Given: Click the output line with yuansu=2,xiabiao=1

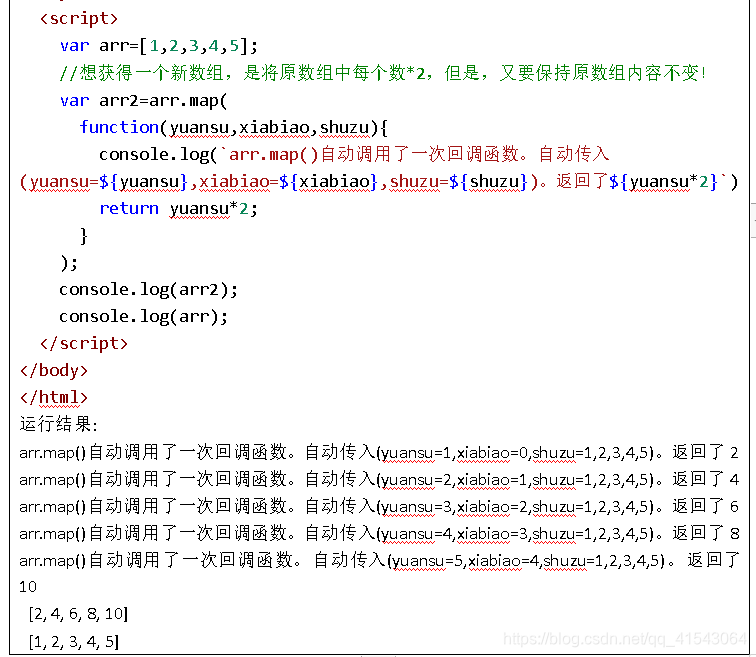Looking at the screenshot, I should point(379,479).
